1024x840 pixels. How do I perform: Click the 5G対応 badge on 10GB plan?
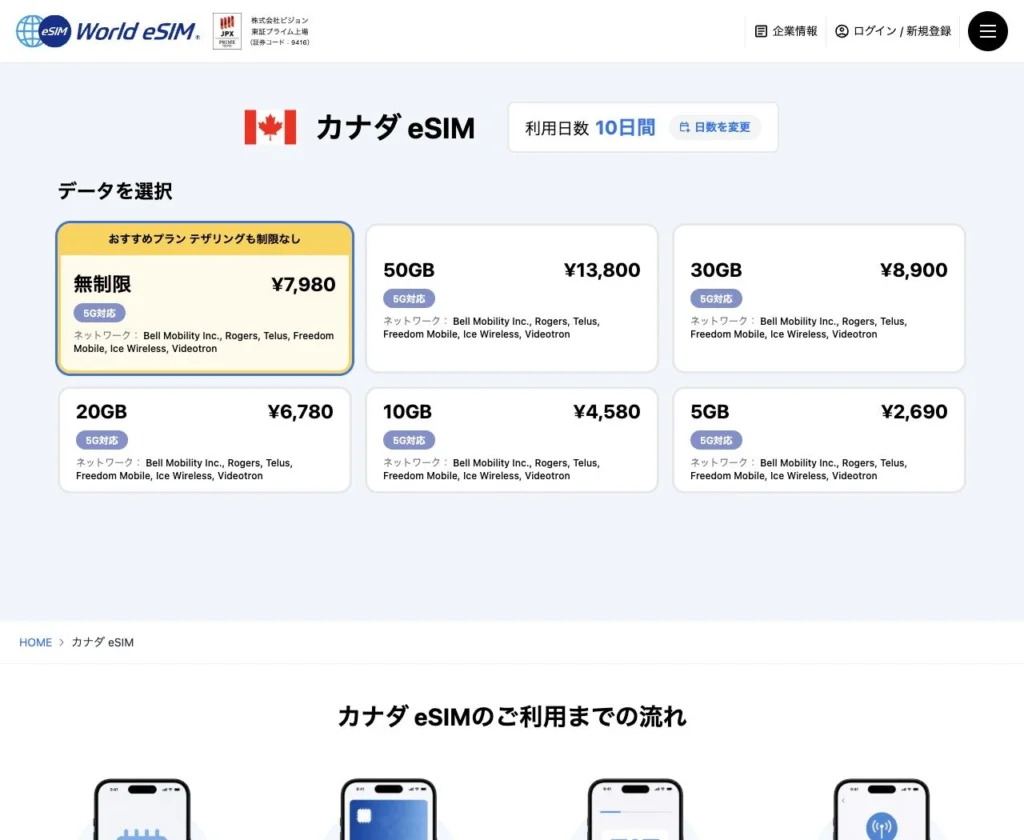pos(409,440)
